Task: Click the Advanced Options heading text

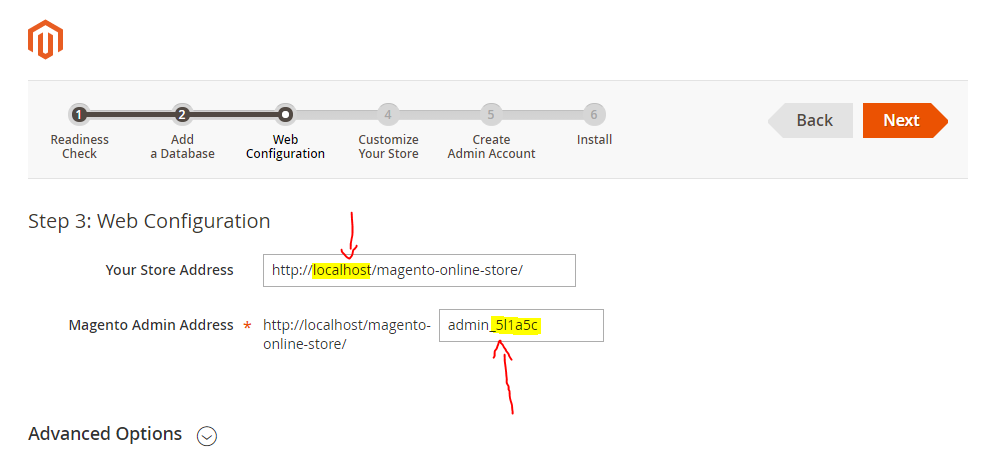Action: pyautogui.click(x=105, y=434)
